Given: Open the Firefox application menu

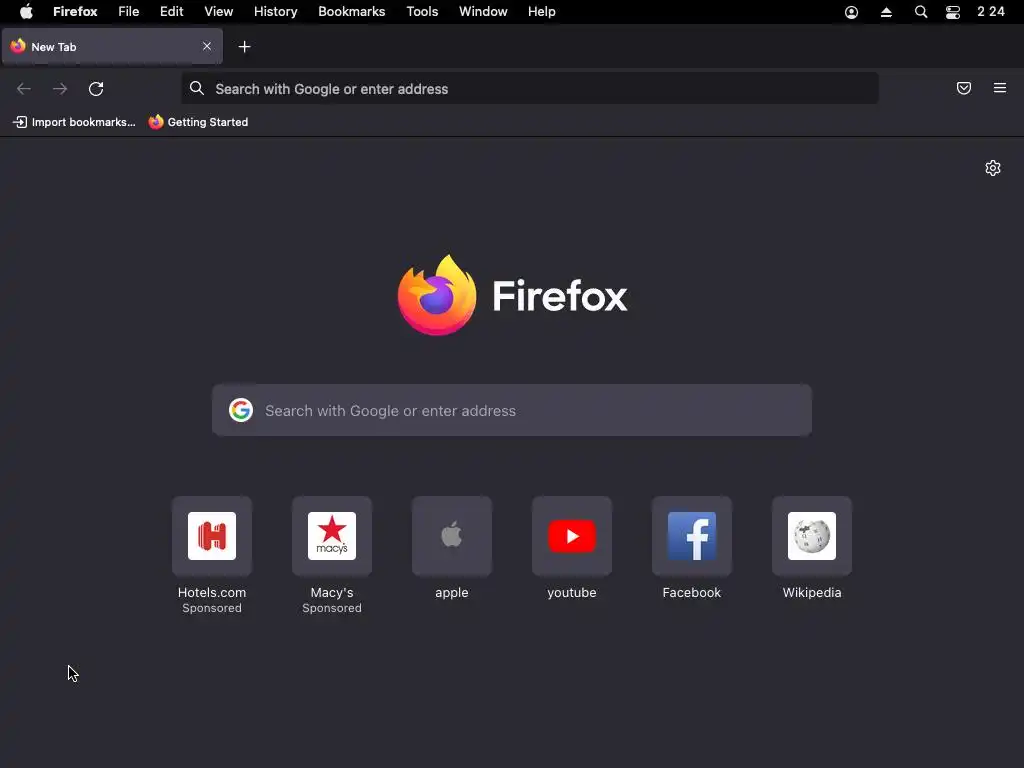Looking at the screenshot, I should (x=75, y=12).
